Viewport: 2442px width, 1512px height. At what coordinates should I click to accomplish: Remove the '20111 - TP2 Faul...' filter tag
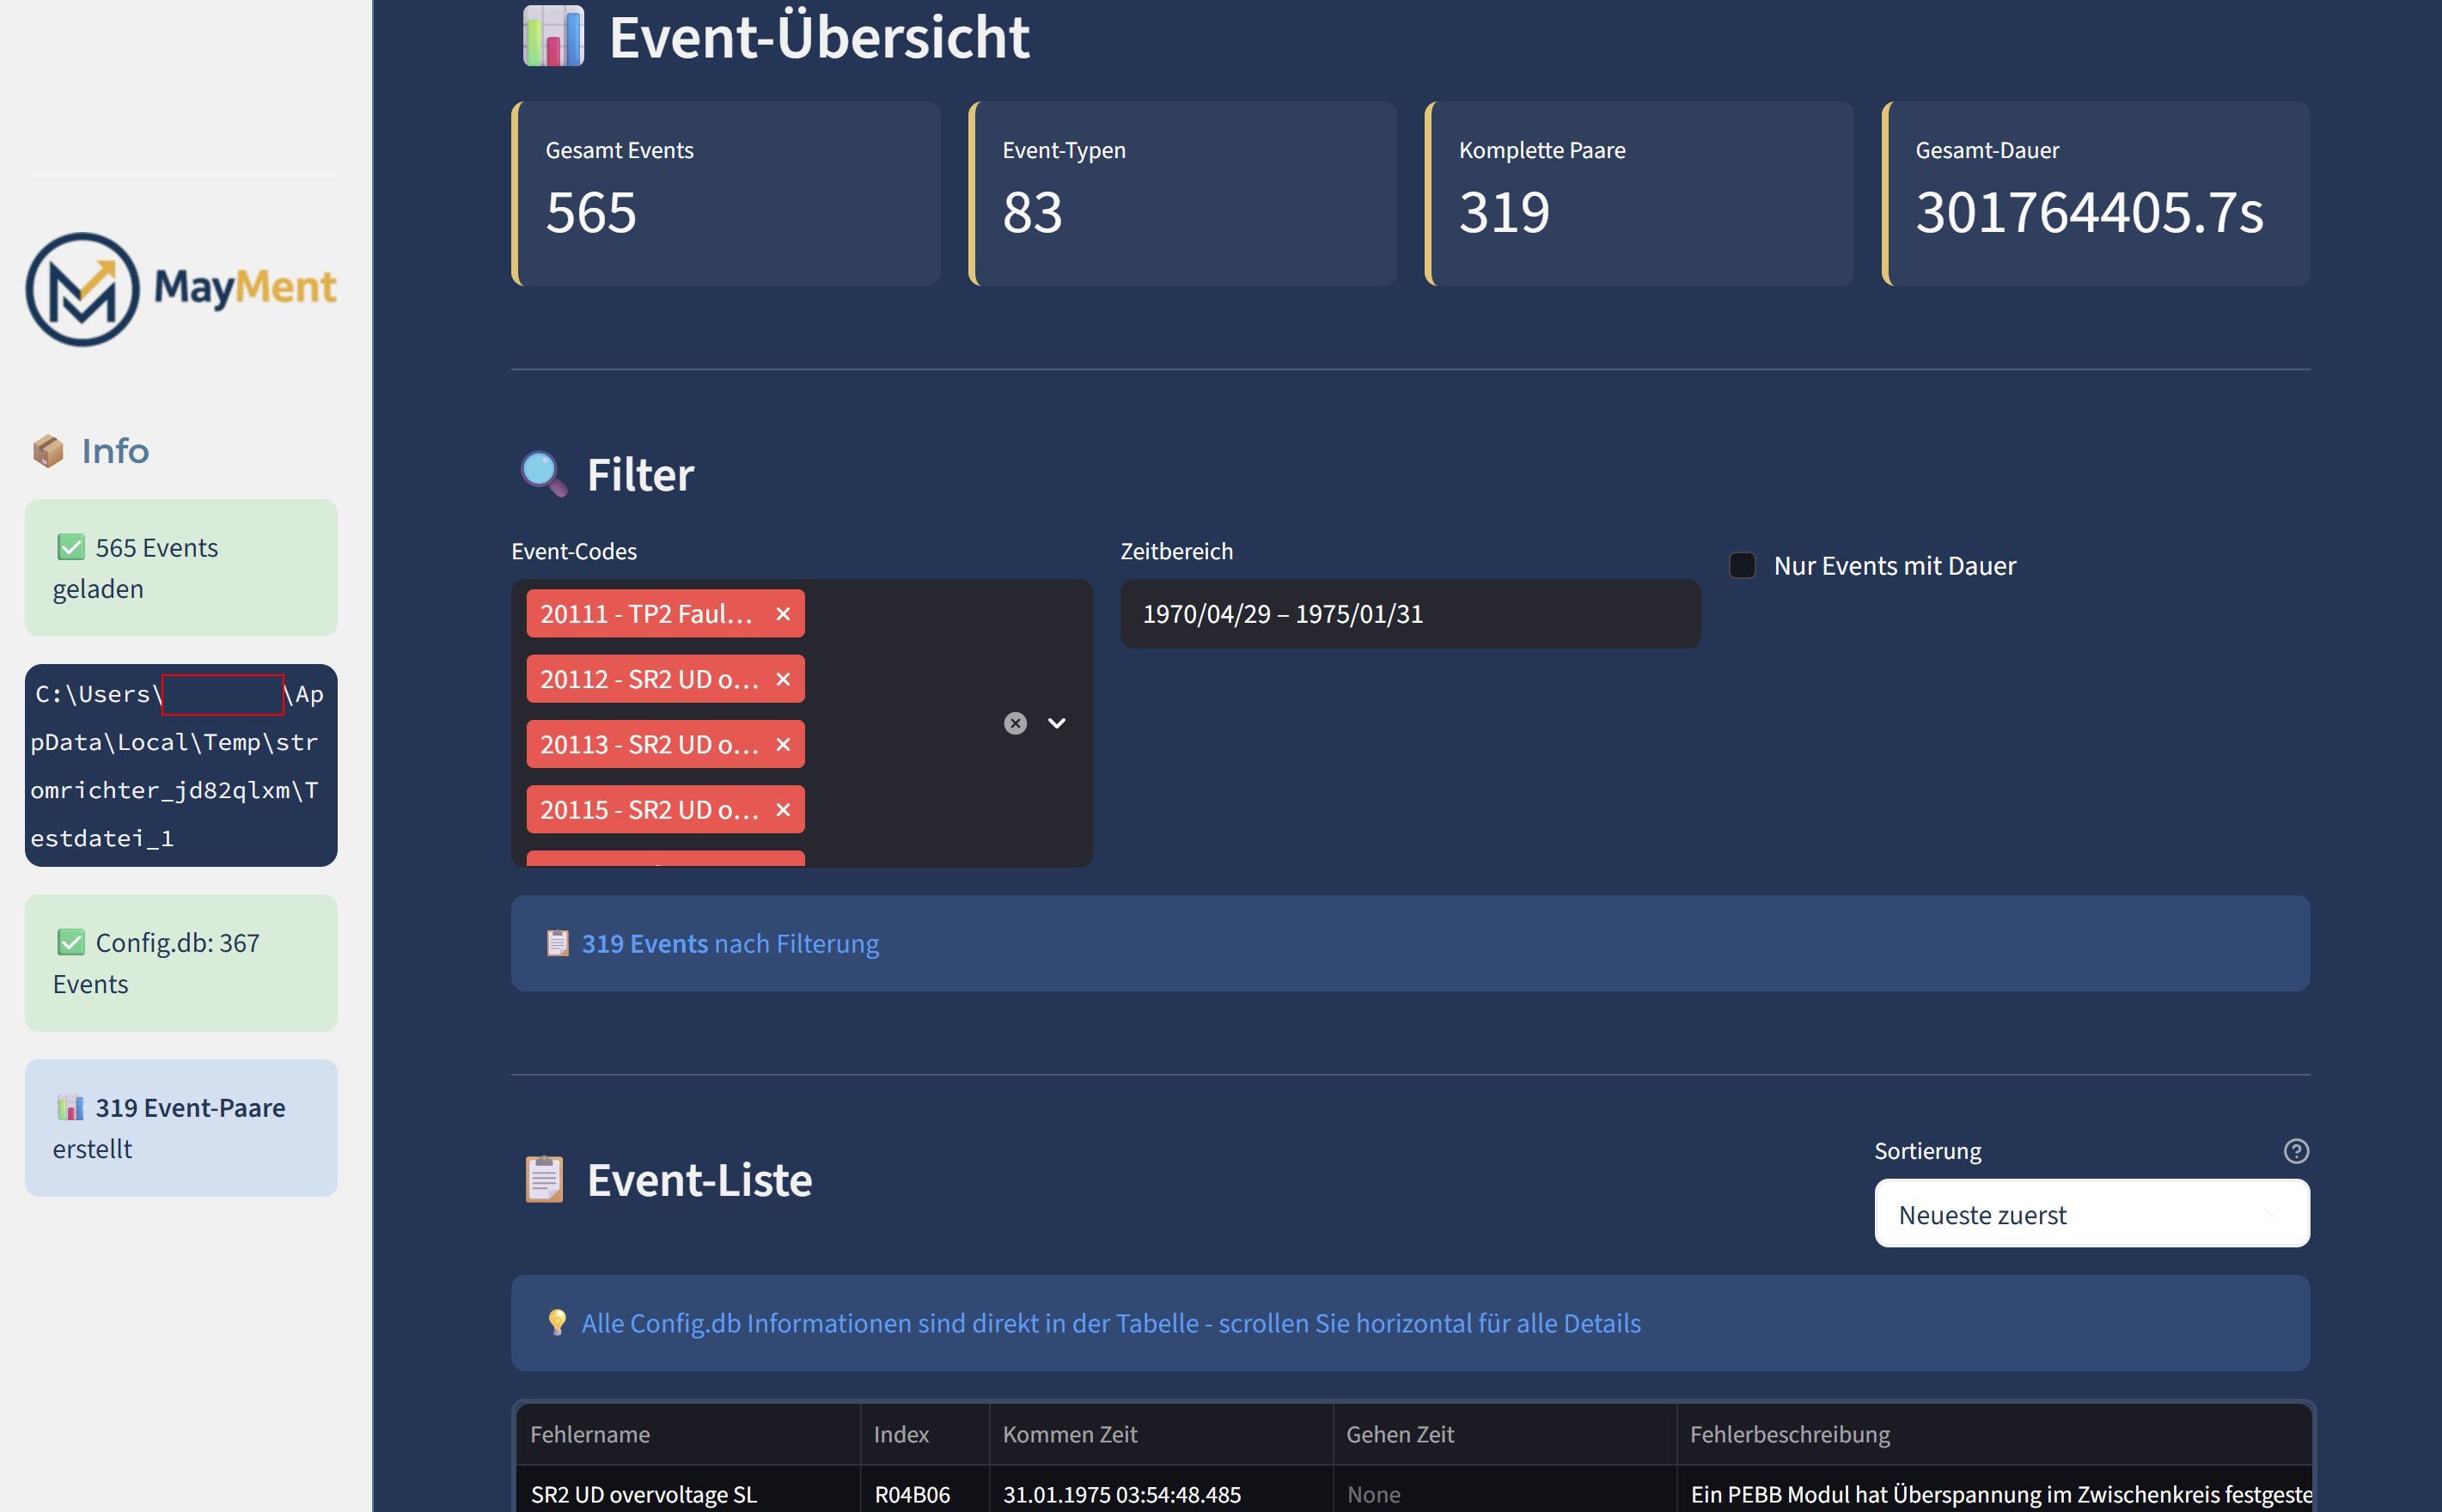783,613
